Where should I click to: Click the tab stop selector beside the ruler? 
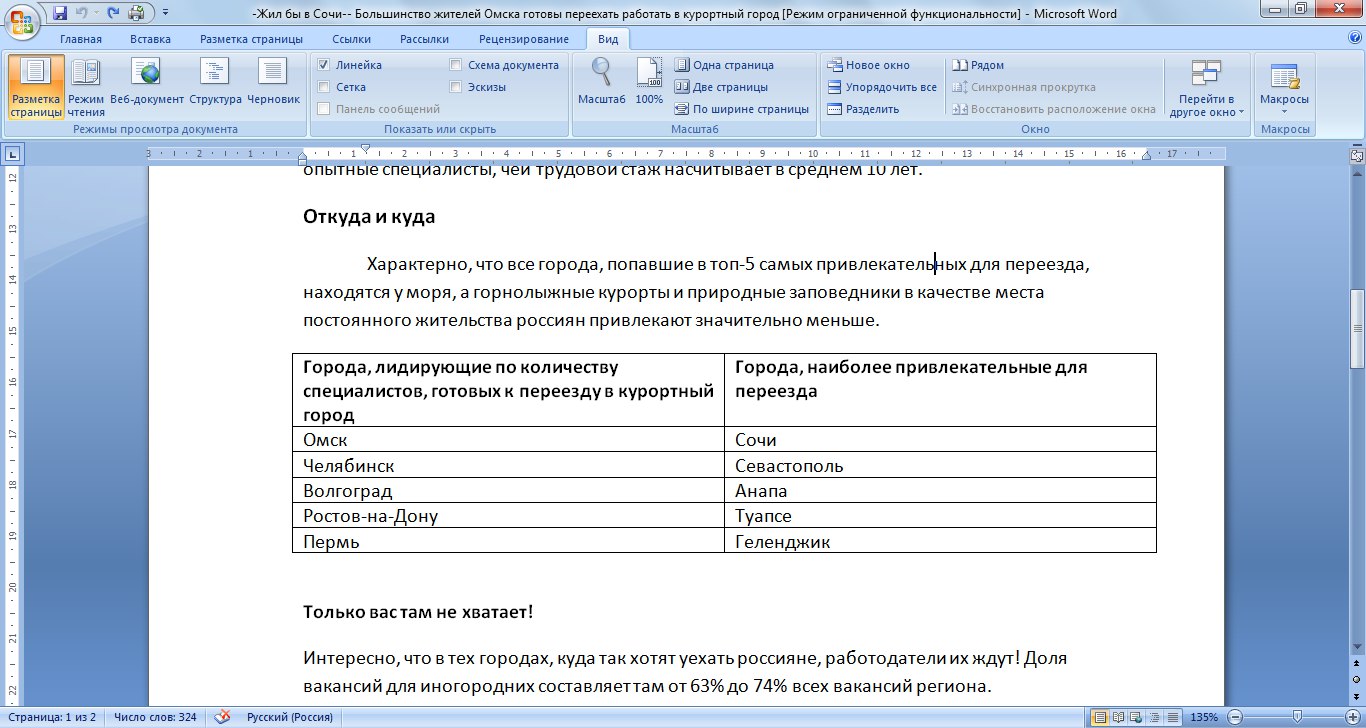pos(13,154)
